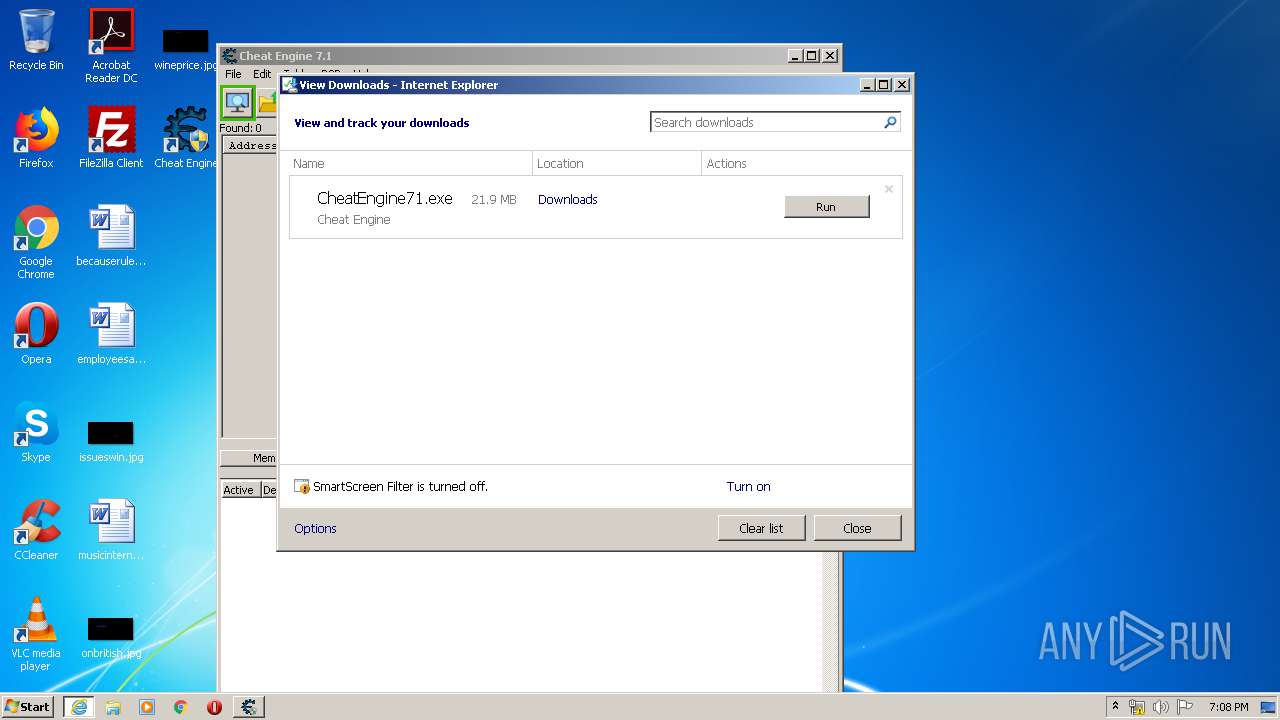The height and width of the screenshot is (720, 1280).
Task: Click the 7:08 PM system clock
Action: tap(1228, 707)
